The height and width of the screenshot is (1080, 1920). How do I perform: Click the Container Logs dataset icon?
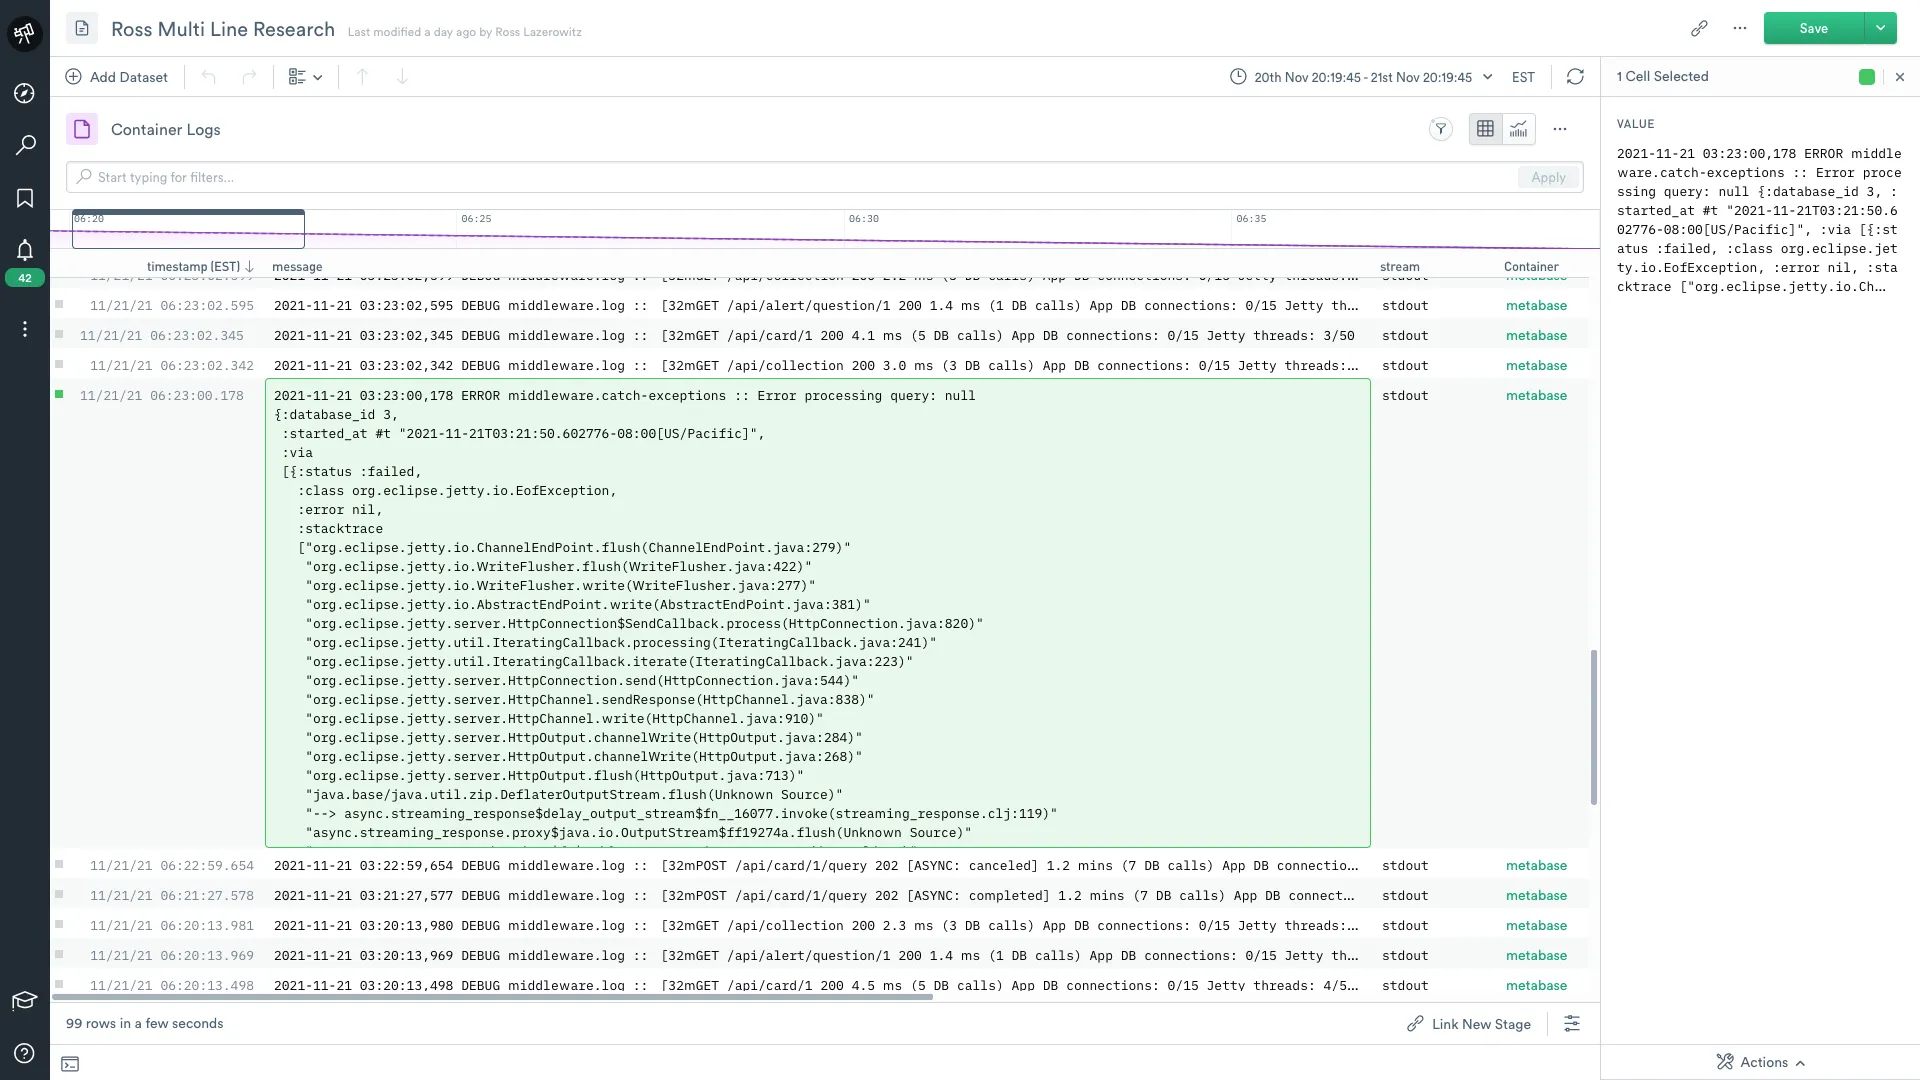[x=82, y=129]
